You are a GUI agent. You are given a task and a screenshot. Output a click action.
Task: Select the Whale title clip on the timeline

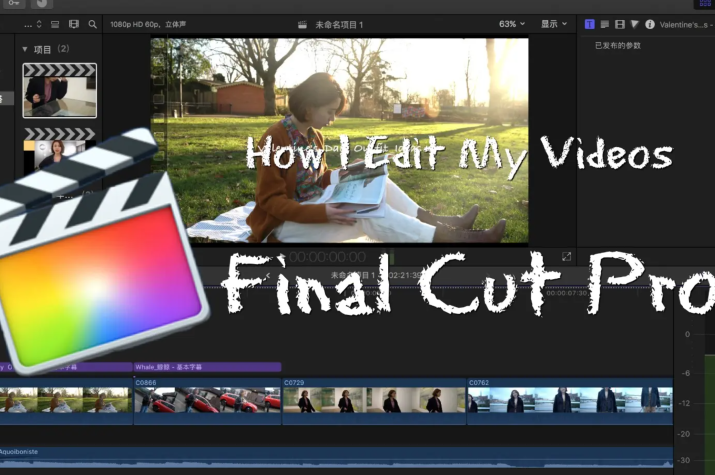click(206, 367)
